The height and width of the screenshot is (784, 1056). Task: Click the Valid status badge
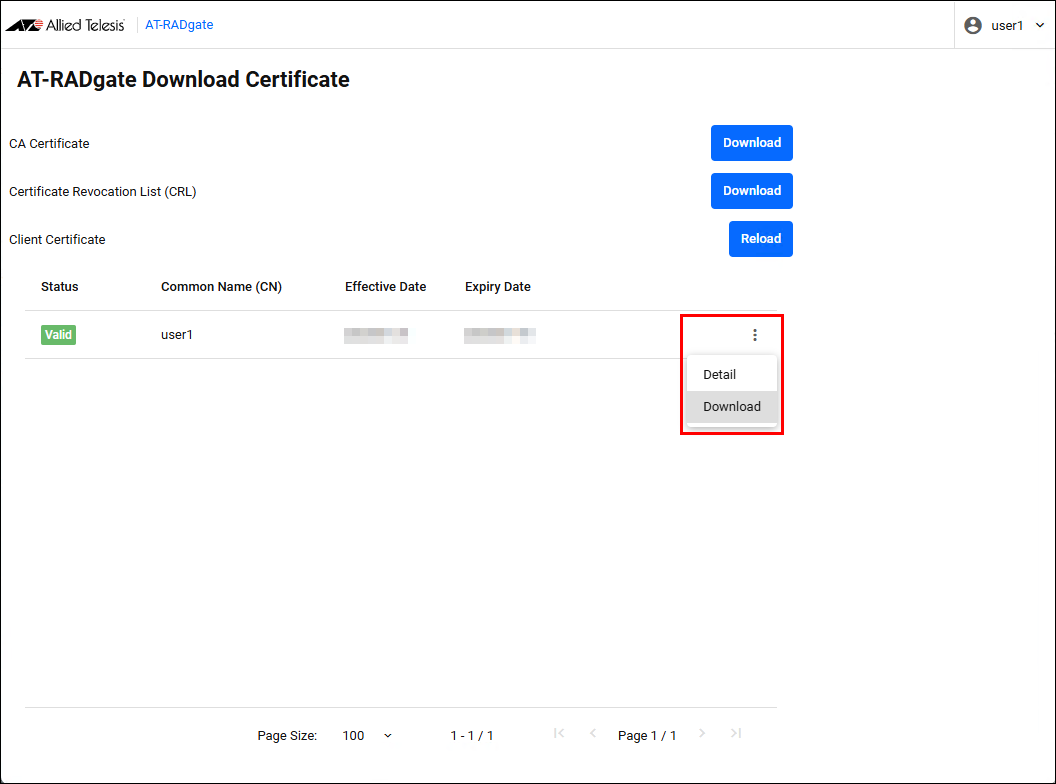[x=59, y=335]
